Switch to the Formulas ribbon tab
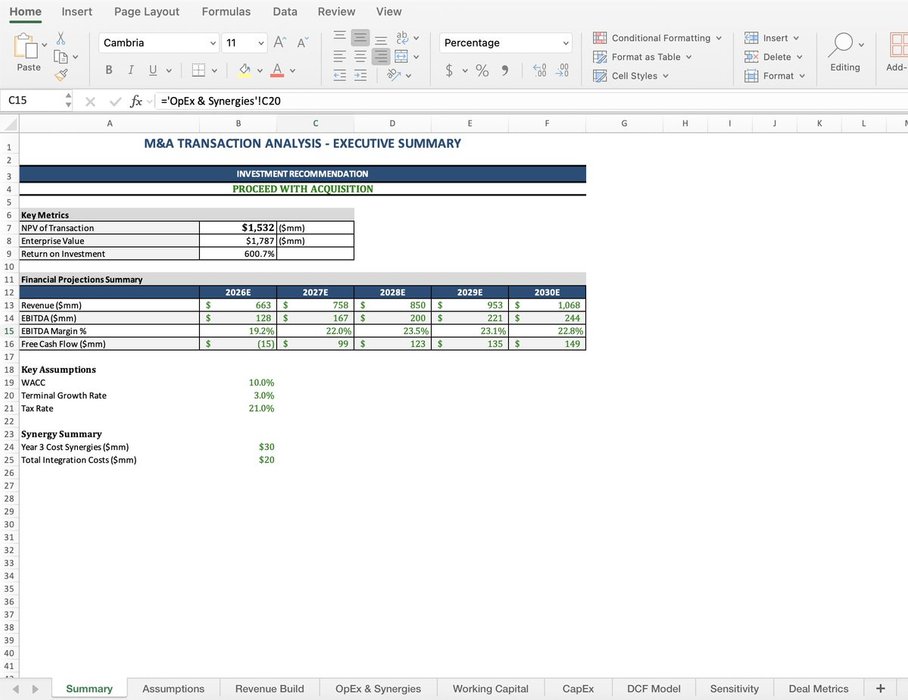The width and height of the screenshot is (908, 700). pyautogui.click(x=226, y=12)
